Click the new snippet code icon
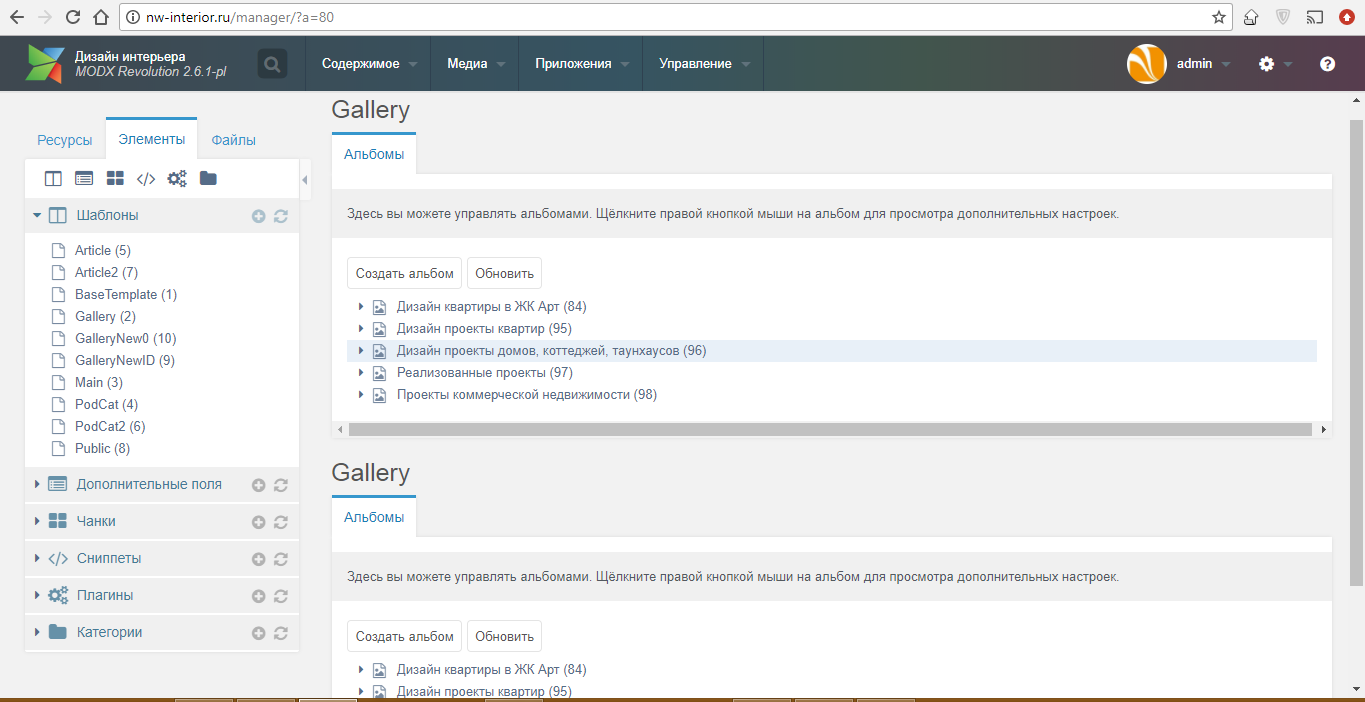Viewport: 1365px width, 702px height. click(x=146, y=179)
